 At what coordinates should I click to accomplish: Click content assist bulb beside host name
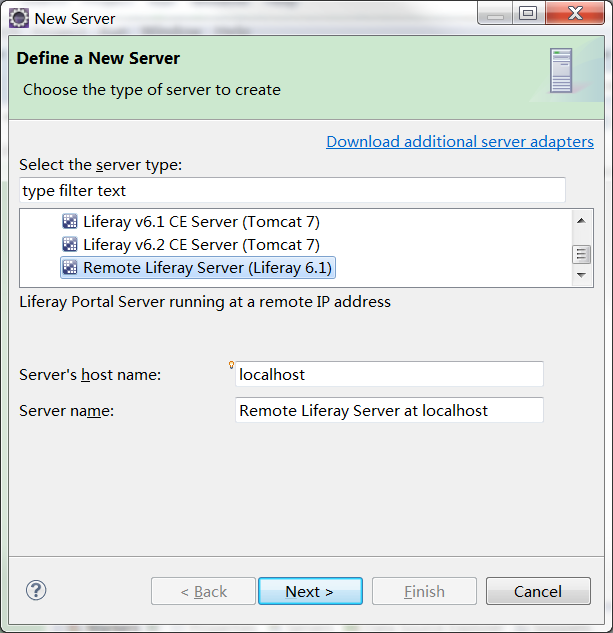pyautogui.click(x=232, y=365)
